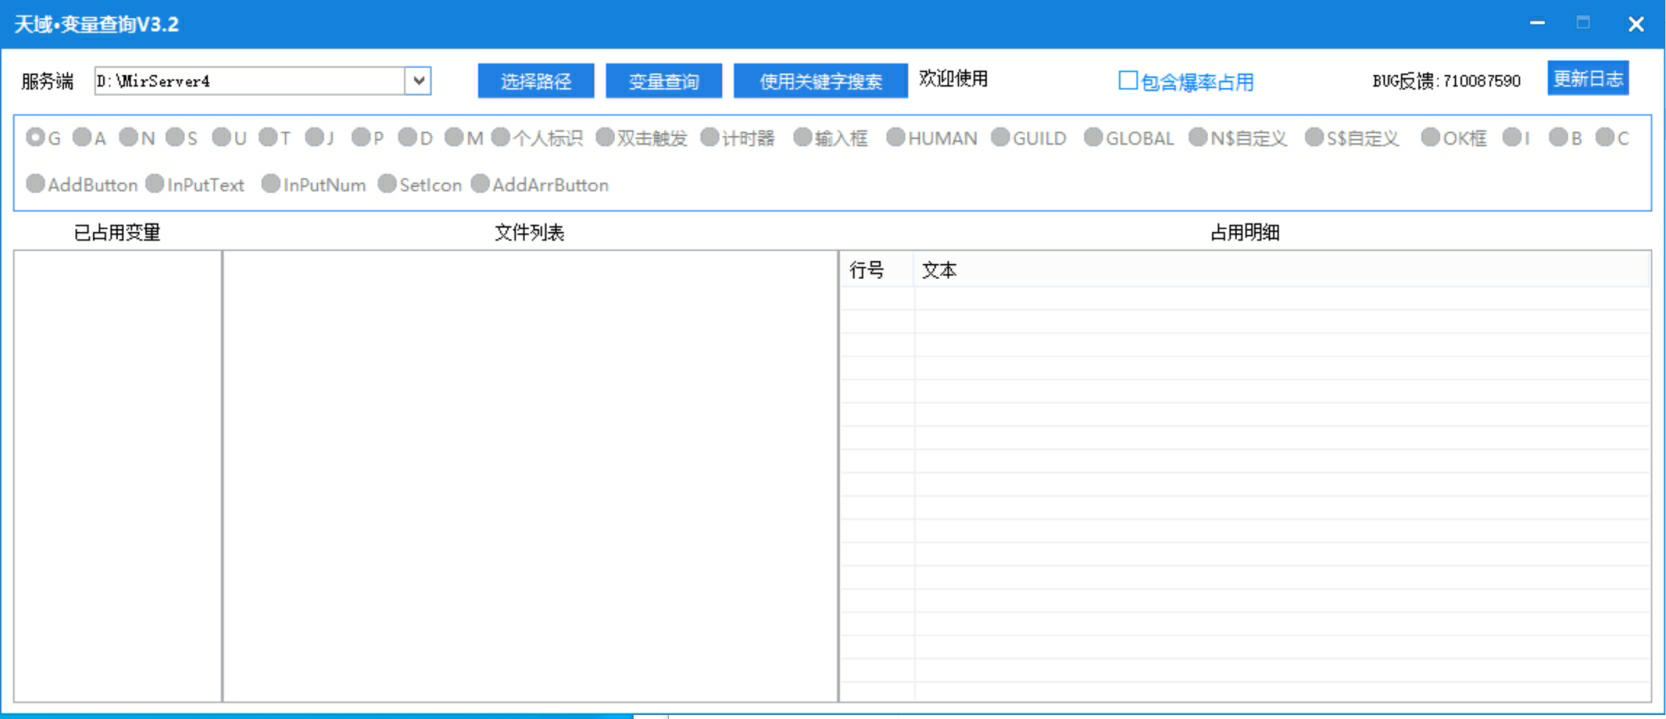Image resolution: width=1666 pixels, height=719 pixels.
Task: Click the 文本 column header
Action: pos(1282,270)
